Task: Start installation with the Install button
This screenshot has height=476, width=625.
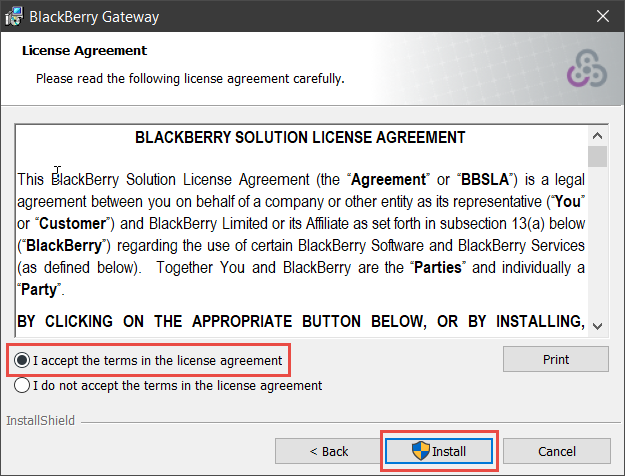Action: click(x=439, y=451)
